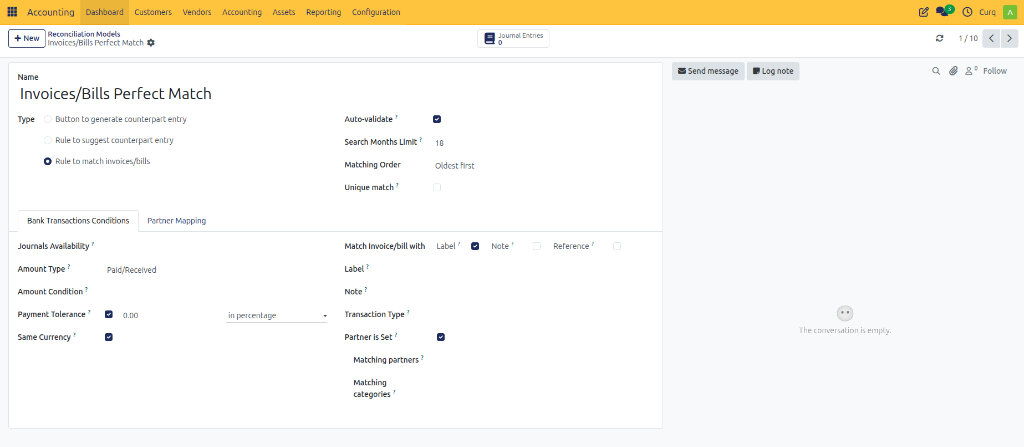Open the main apps grid menu

click(12, 12)
